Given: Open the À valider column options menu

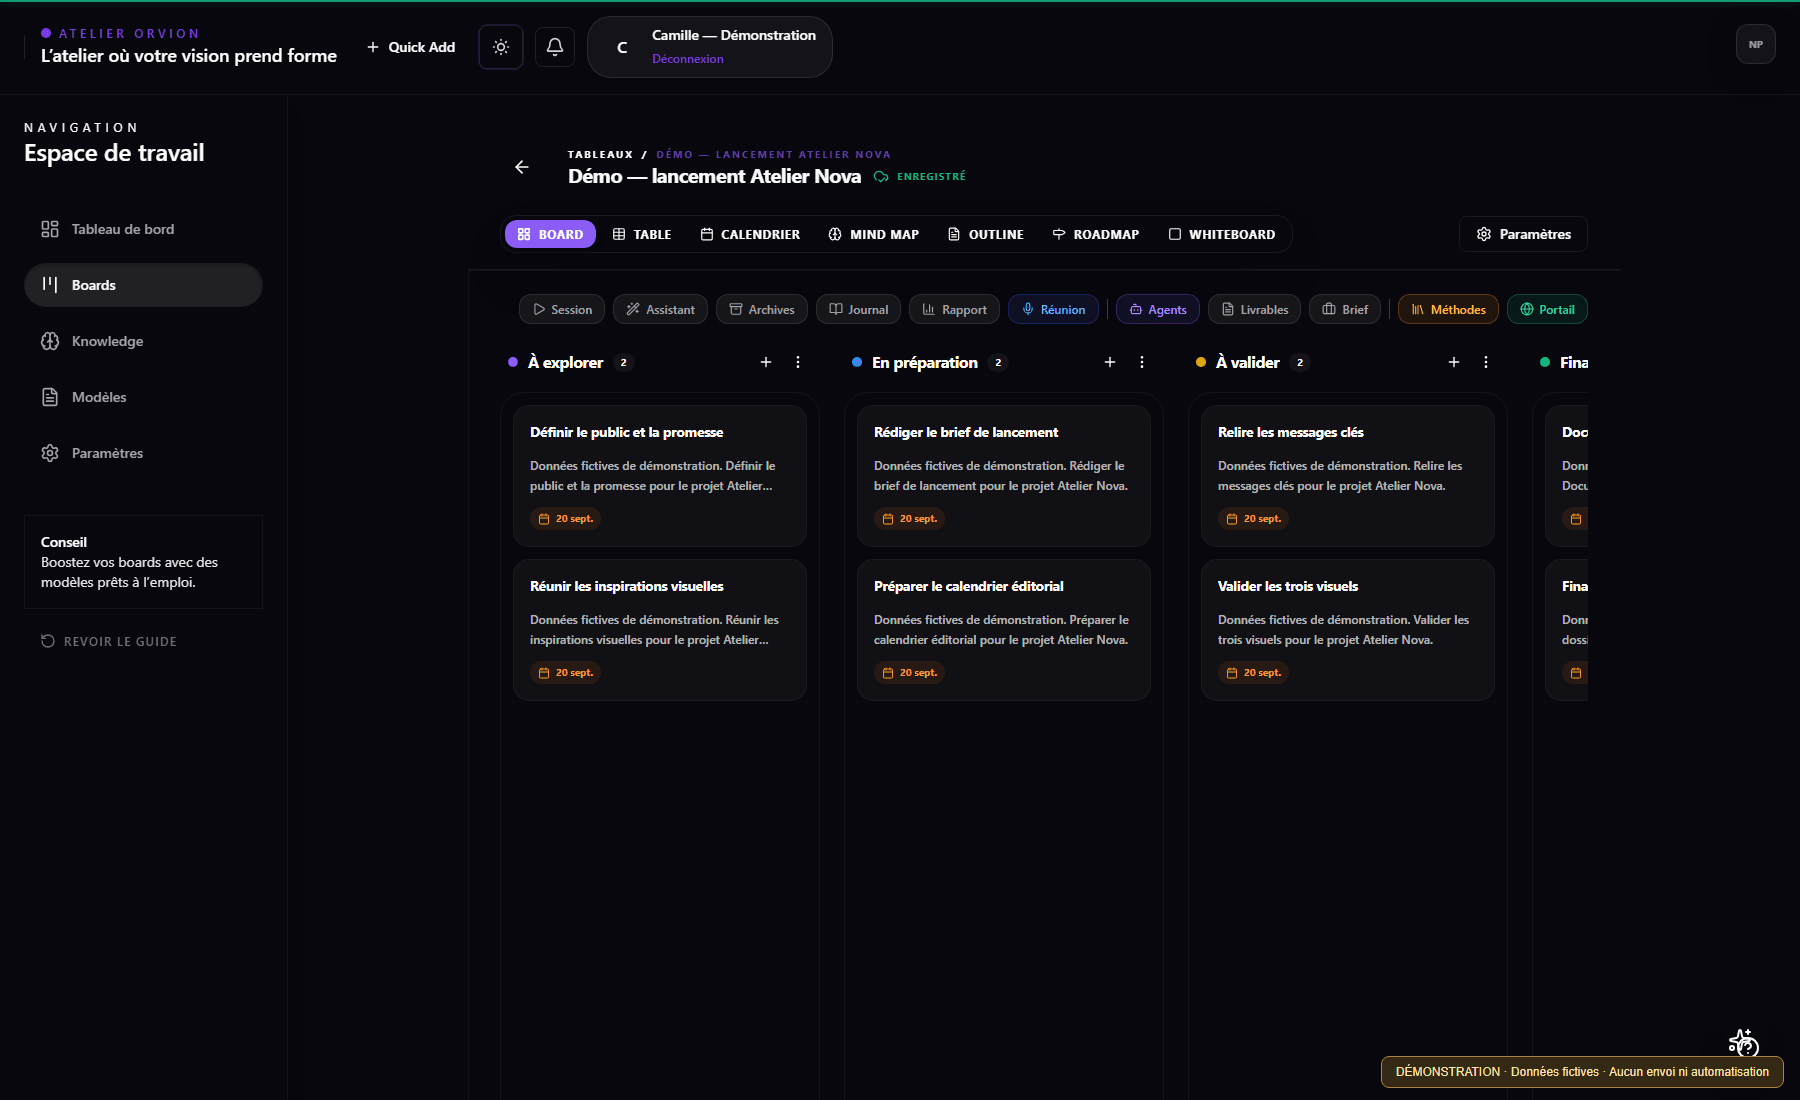Looking at the screenshot, I should point(1486,362).
